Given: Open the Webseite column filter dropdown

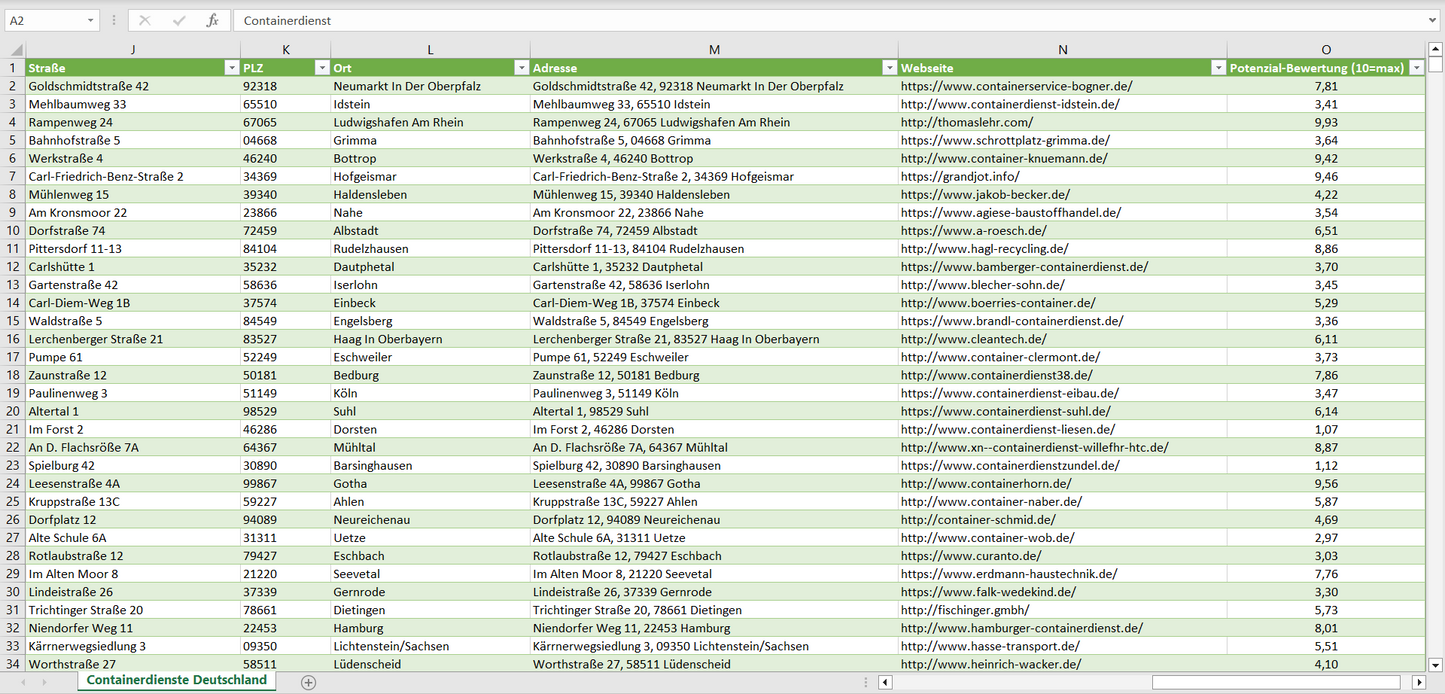Looking at the screenshot, I should [1217, 68].
